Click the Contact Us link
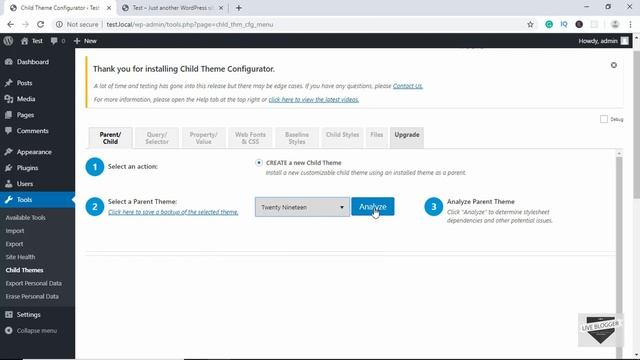The image size is (640, 360). [407, 86]
